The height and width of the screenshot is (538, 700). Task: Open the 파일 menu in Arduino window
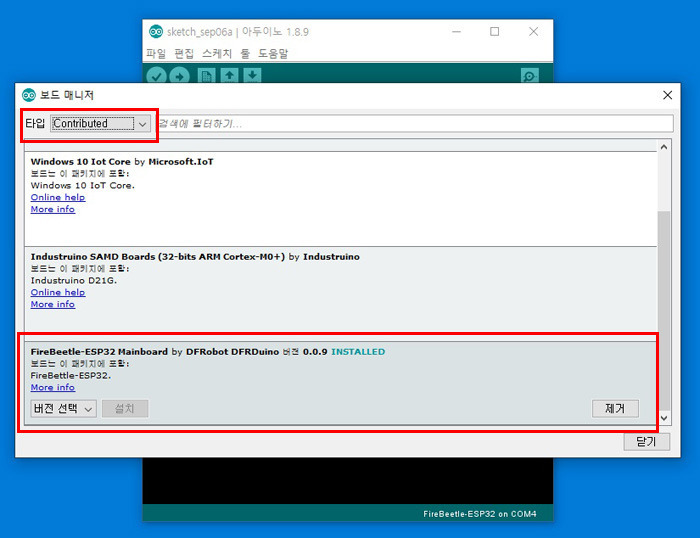coord(156,54)
